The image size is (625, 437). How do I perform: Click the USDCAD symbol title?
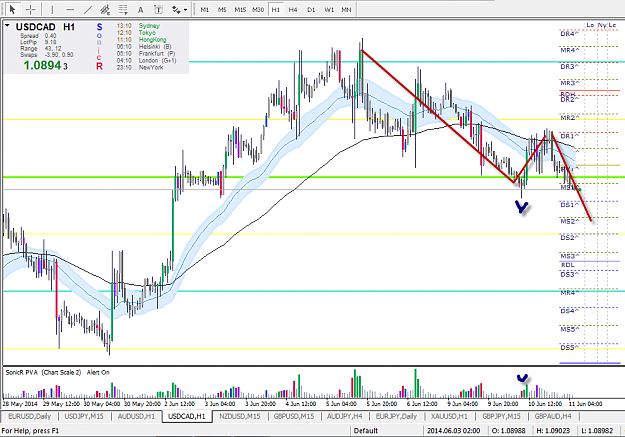pyautogui.click(x=35, y=27)
